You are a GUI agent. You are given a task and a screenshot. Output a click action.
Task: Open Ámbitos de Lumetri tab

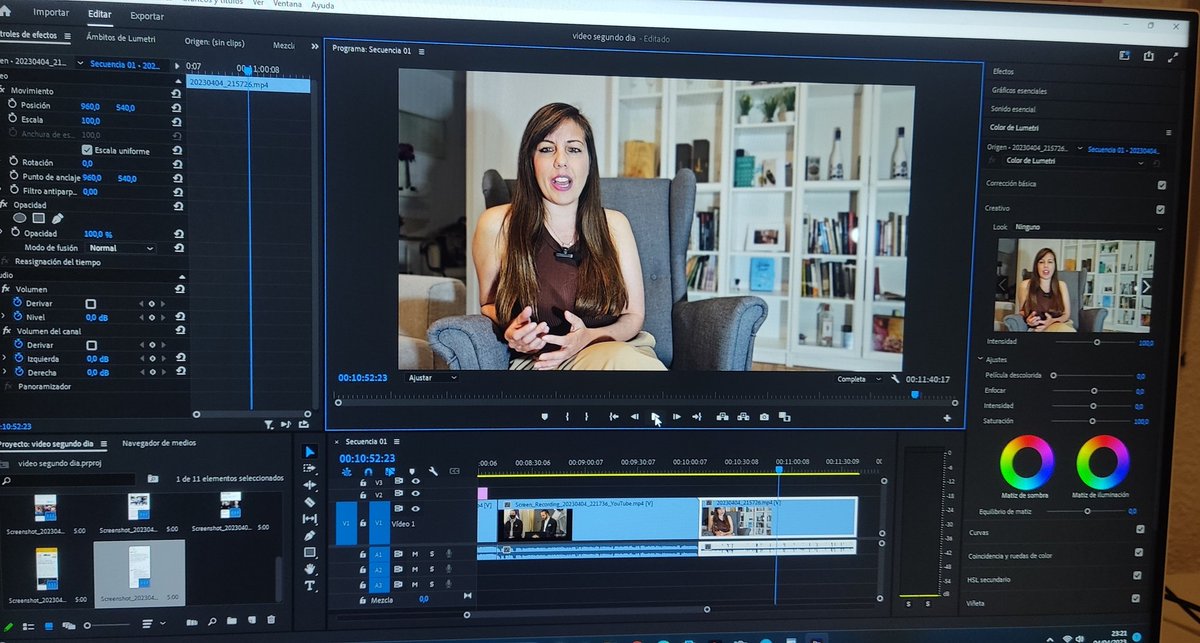tap(120, 36)
